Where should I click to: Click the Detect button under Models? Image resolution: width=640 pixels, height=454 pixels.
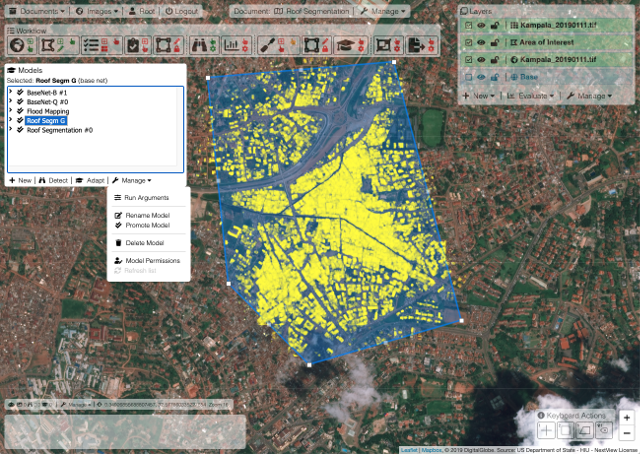[x=54, y=180]
